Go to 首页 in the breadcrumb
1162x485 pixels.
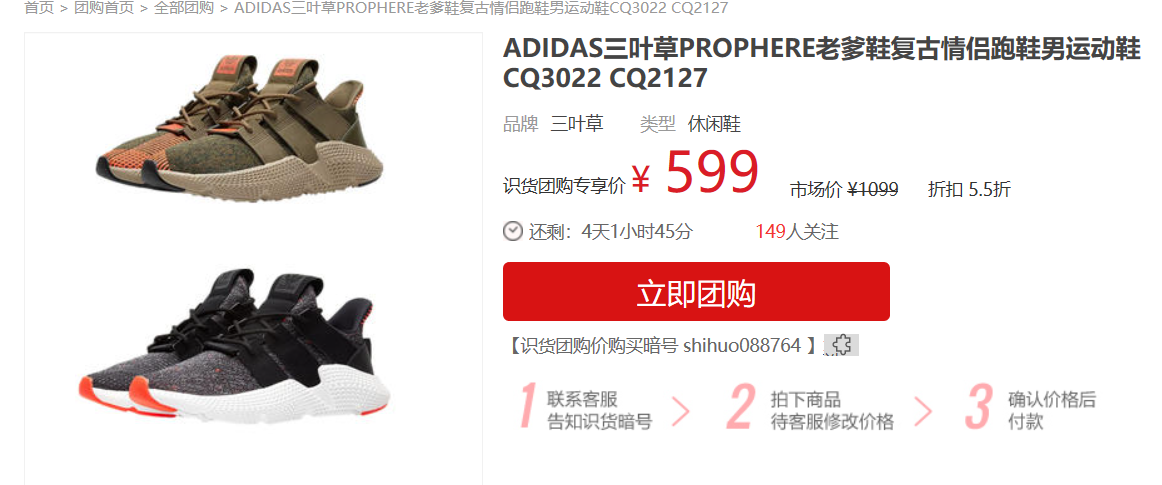(x=39, y=8)
